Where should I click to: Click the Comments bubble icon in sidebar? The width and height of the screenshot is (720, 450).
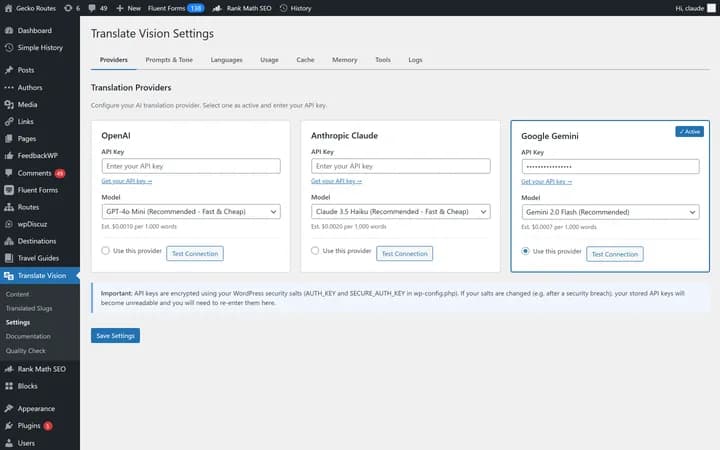(x=9, y=173)
